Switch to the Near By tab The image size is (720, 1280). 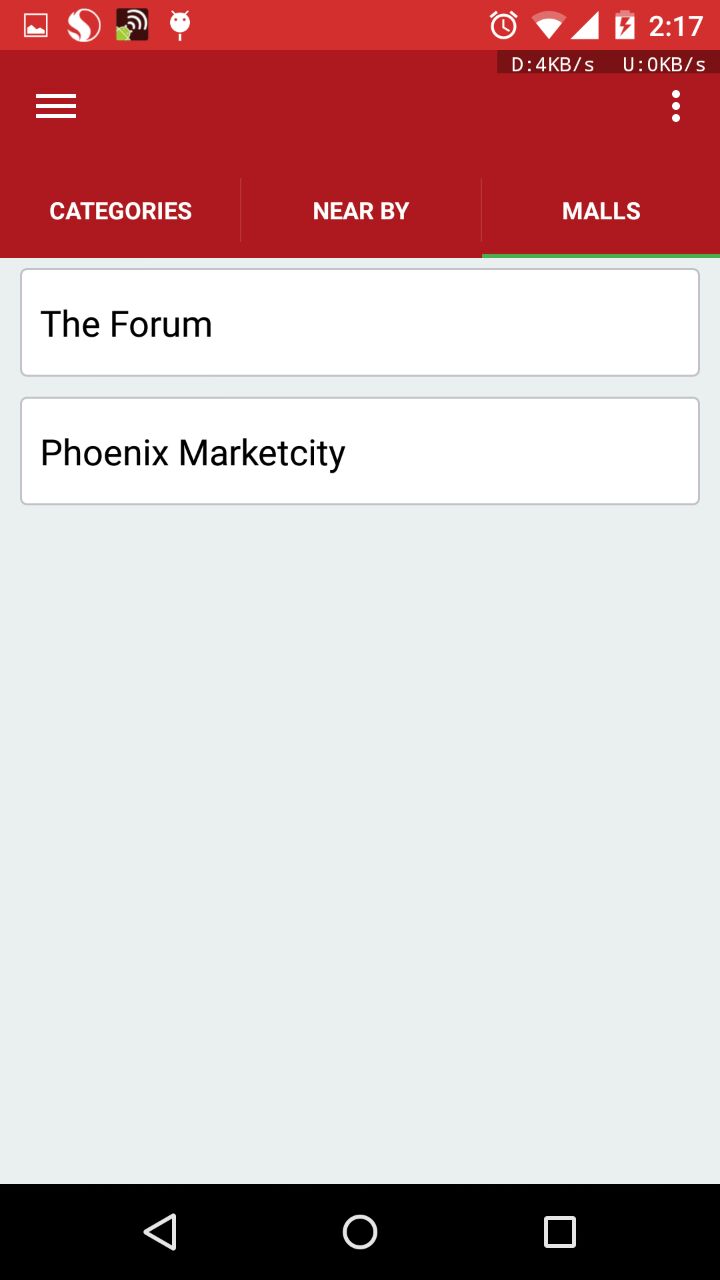(x=361, y=211)
